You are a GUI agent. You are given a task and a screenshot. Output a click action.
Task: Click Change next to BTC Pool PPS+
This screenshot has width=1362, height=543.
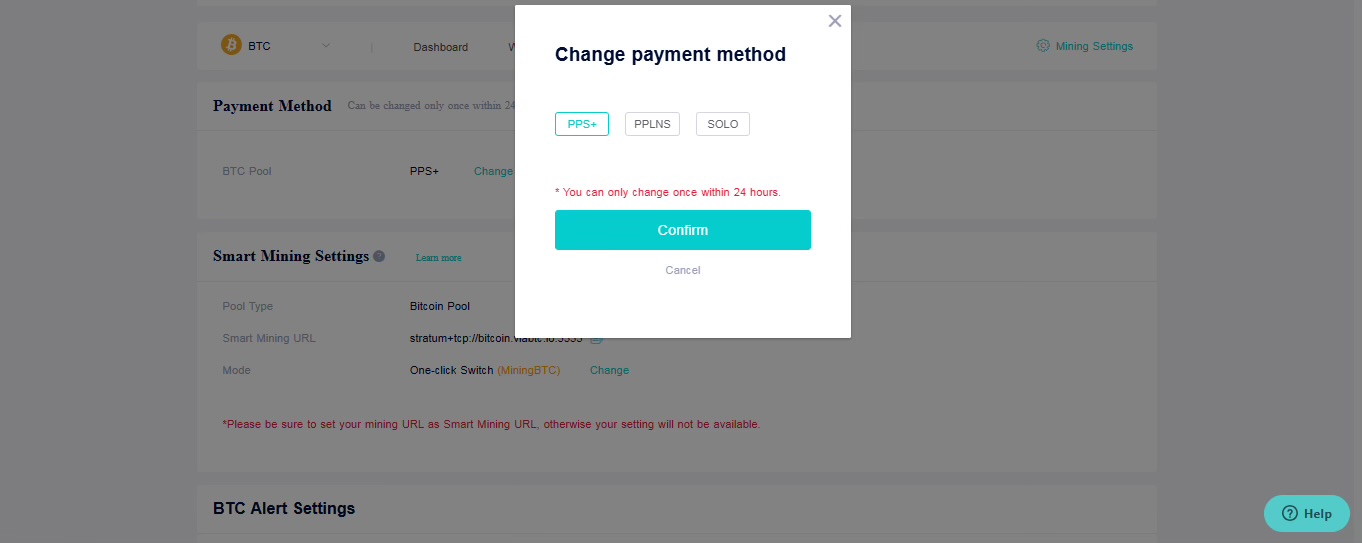[x=492, y=171]
